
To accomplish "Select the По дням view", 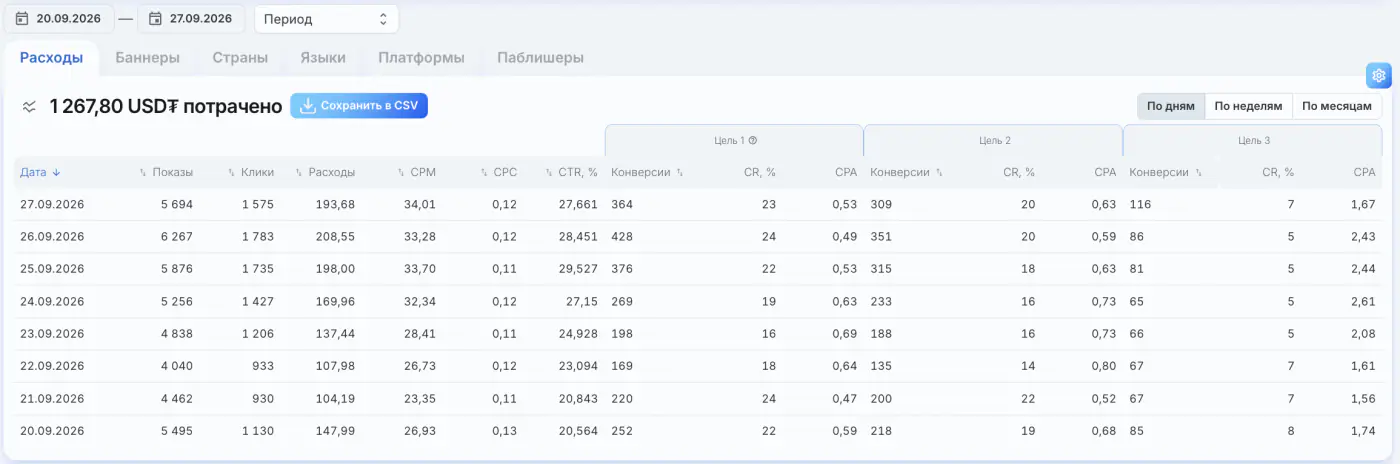I will point(1171,106).
